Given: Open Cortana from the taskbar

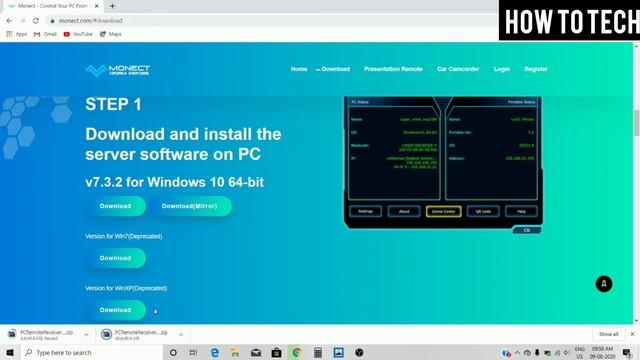Looking at the screenshot, I should pos(173,352).
